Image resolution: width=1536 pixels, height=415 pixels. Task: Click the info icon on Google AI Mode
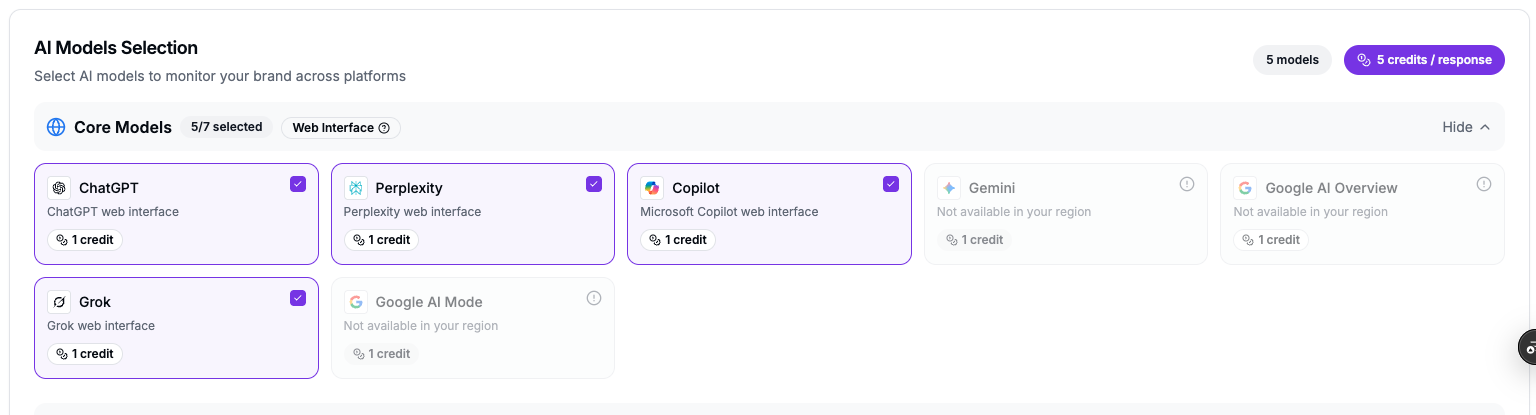click(594, 298)
